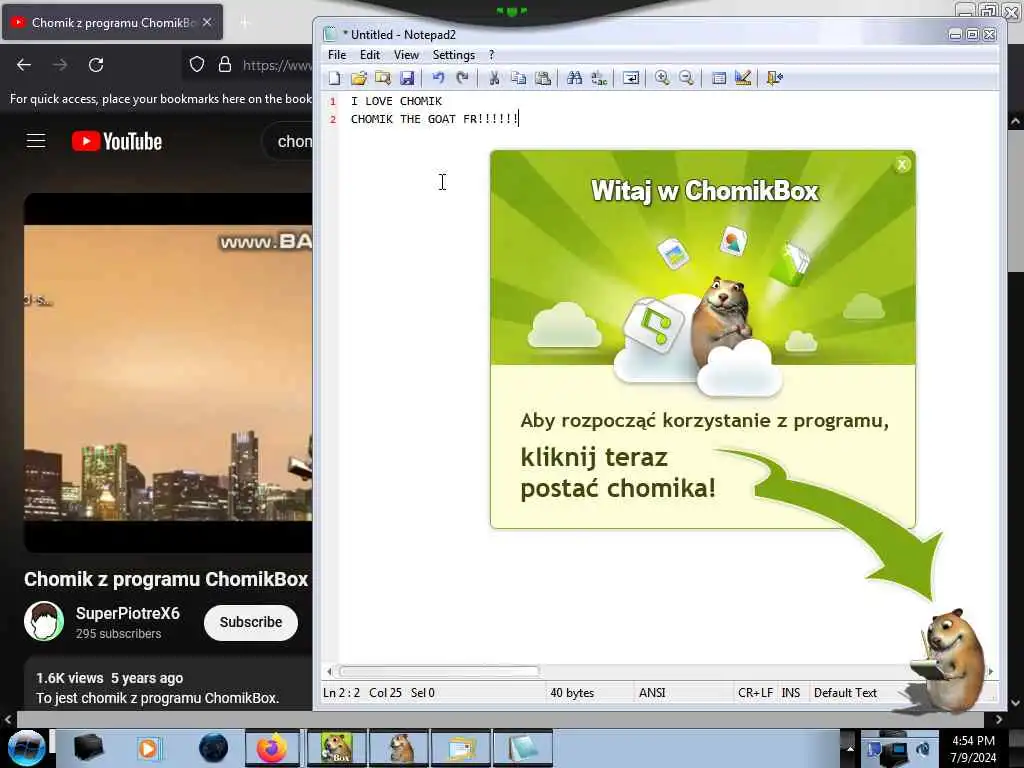Open the Edit menu in Notepad2
This screenshot has height=768, width=1024.
(x=370, y=55)
